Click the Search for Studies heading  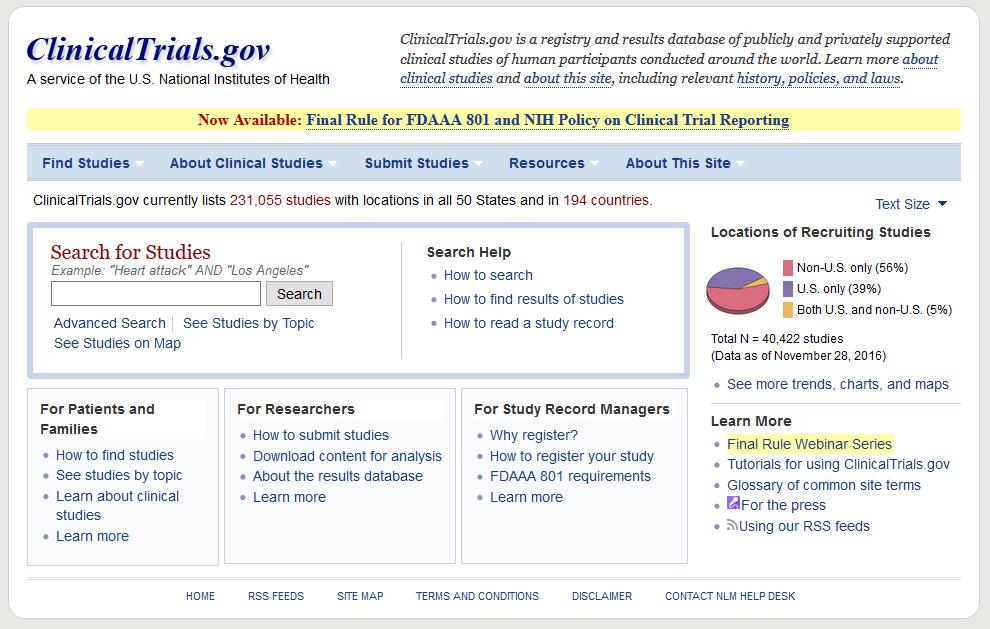click(x=131, y=252)
